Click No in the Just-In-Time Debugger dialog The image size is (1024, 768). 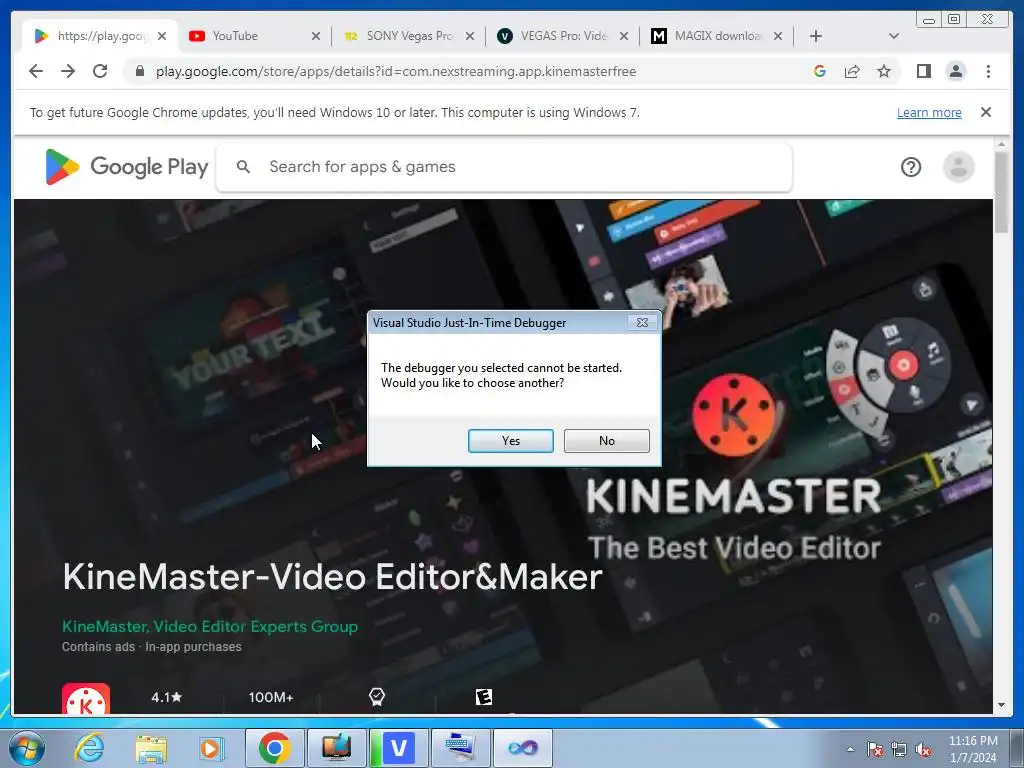(607, 441)
